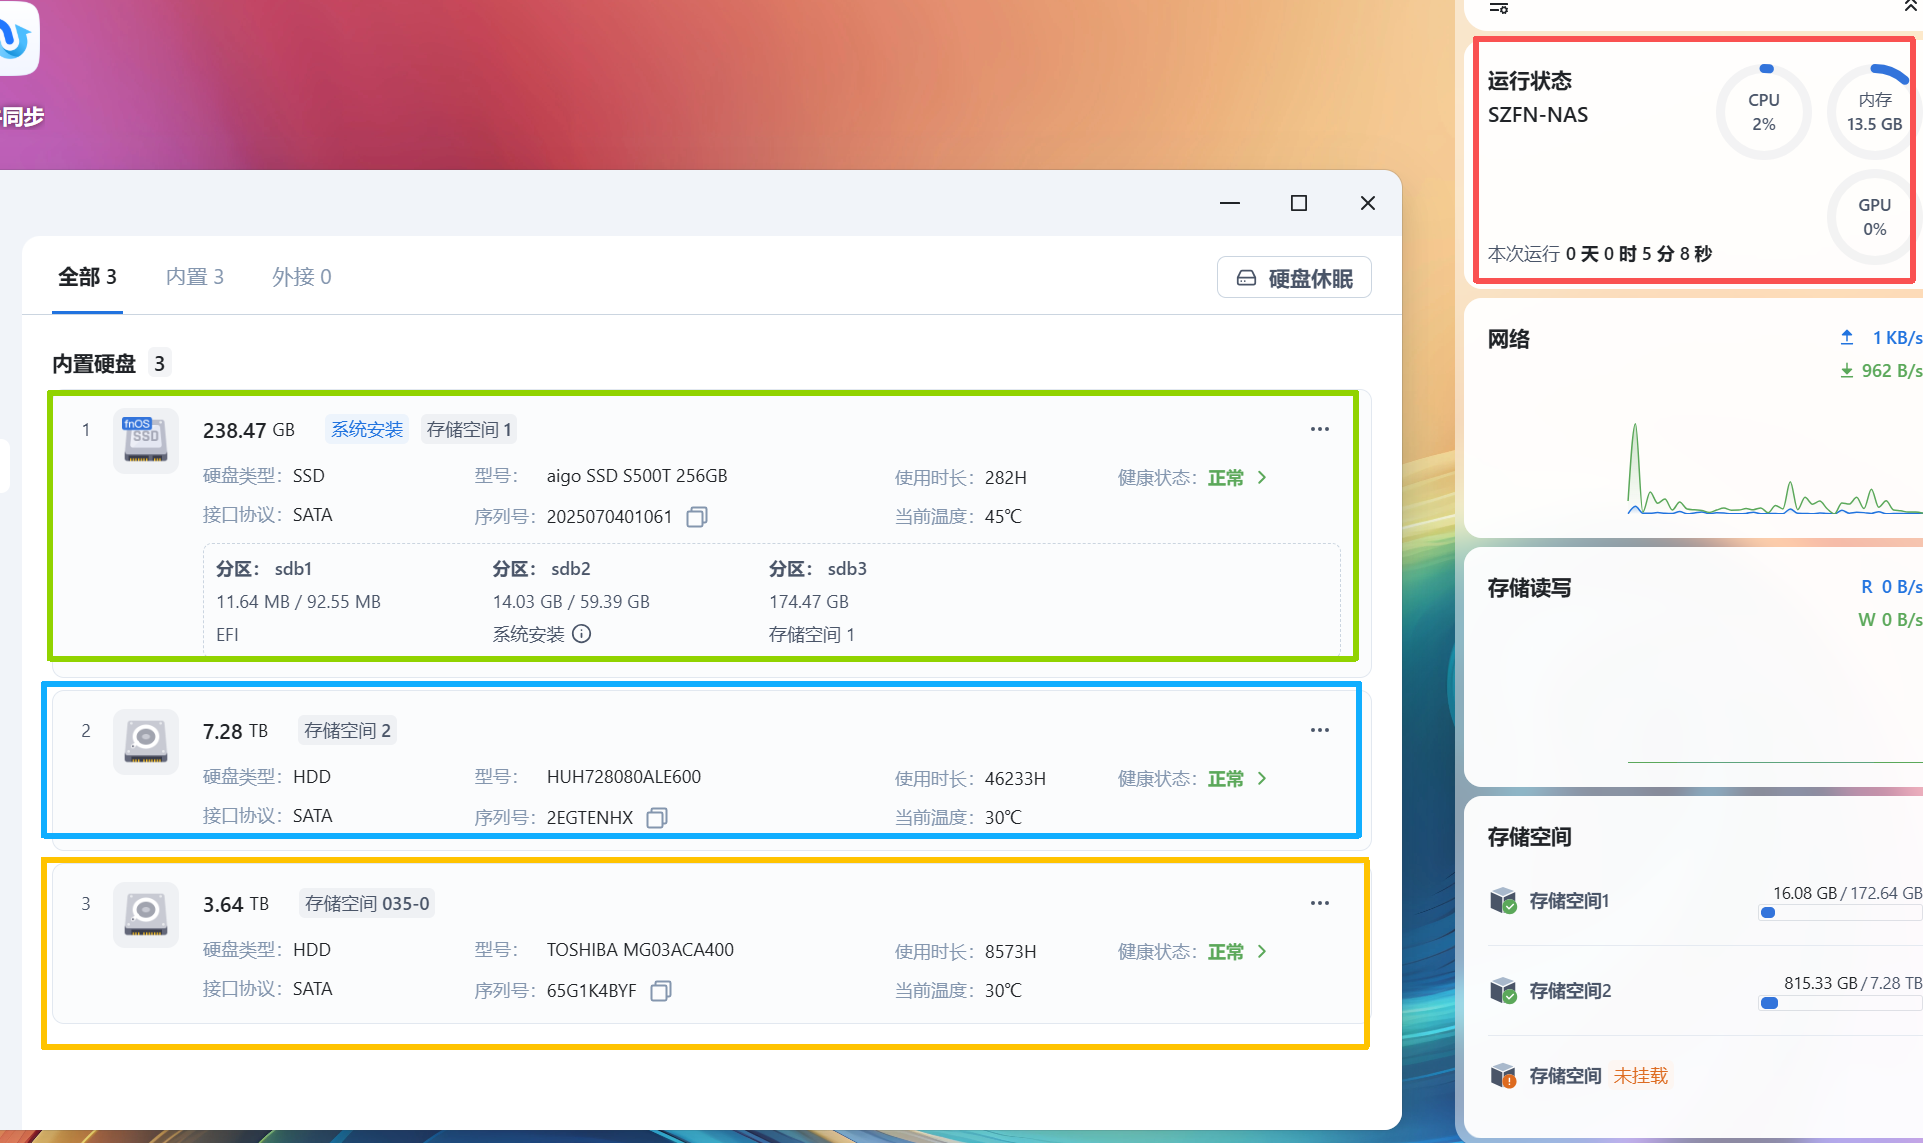Open more options for the 238.47 GB disk
Image resolution: width=1923 pixels, height=1143 pixels.
[x=1319, y=429]
